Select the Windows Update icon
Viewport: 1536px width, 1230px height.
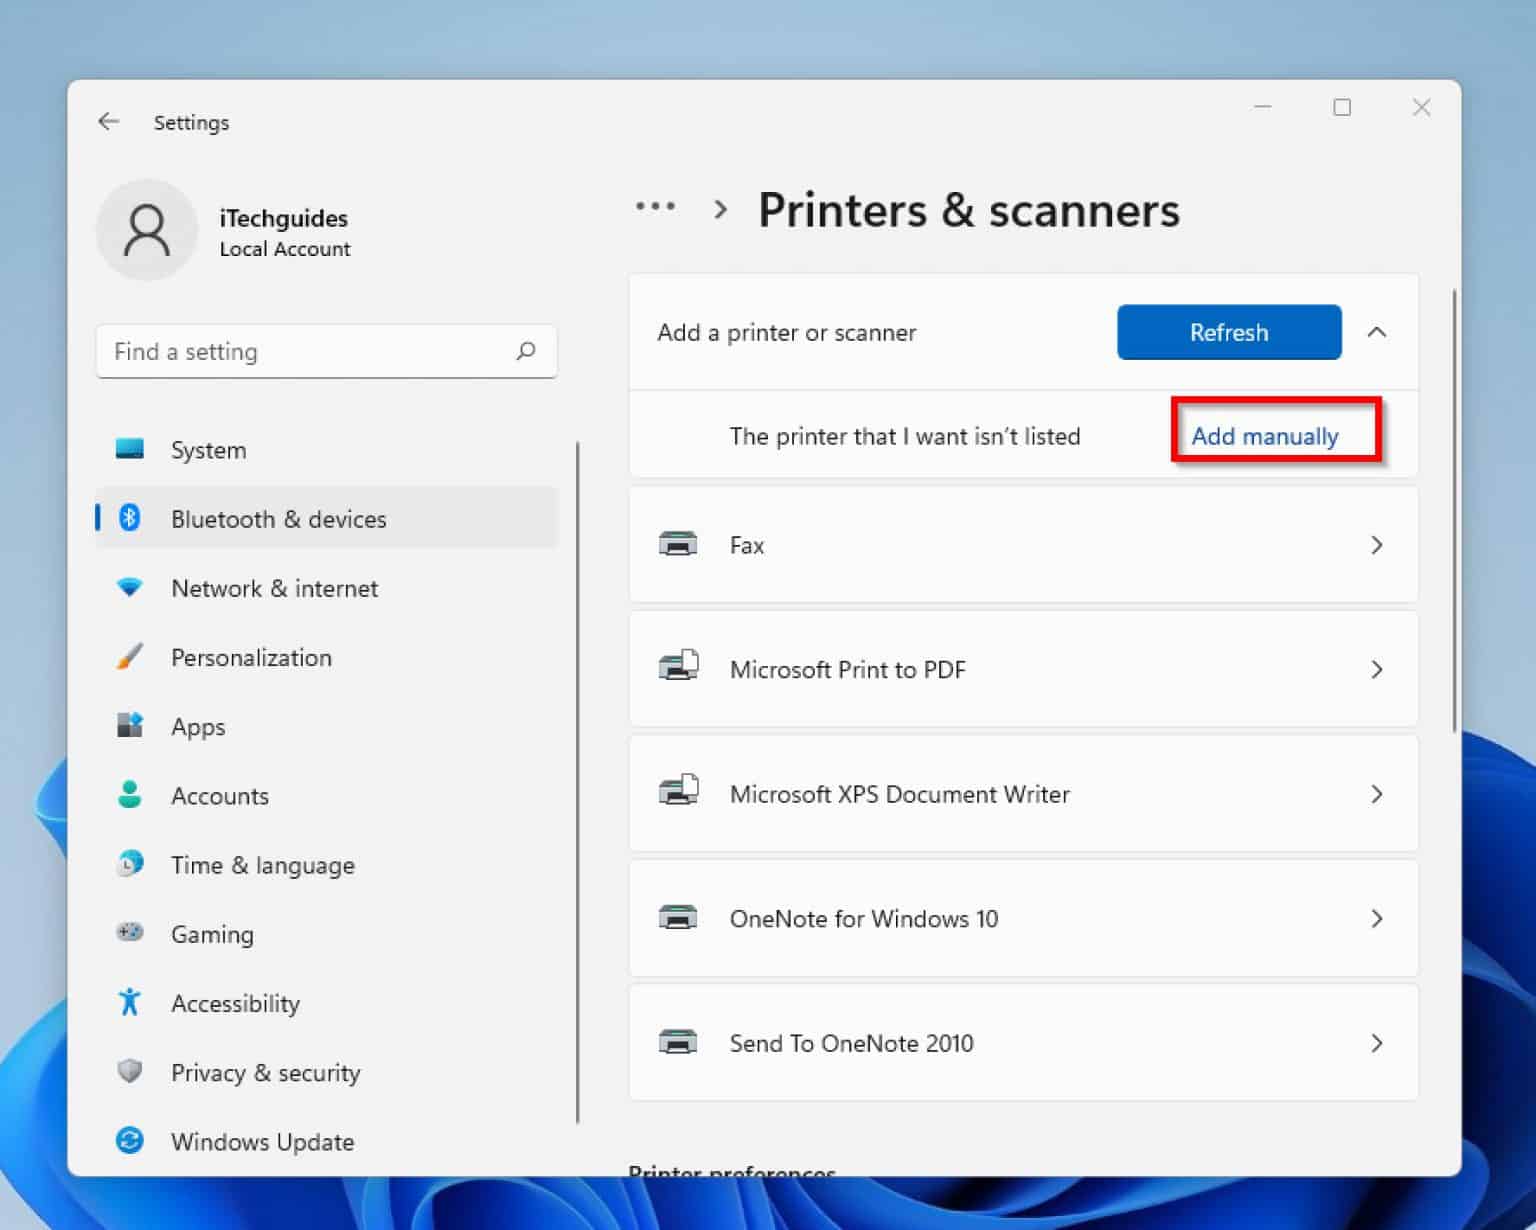point(130,1140)
